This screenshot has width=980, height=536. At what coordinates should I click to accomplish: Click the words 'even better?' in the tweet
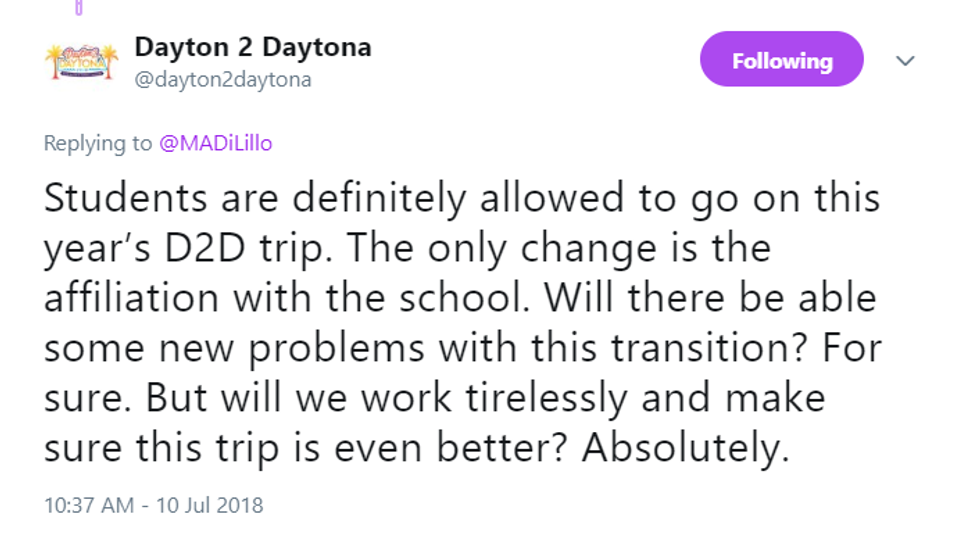coord(453,448)
